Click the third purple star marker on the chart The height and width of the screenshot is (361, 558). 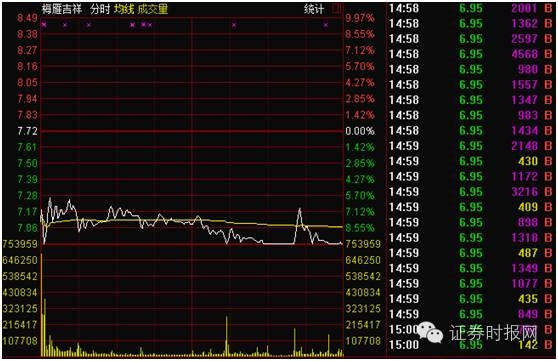[89, 25]
